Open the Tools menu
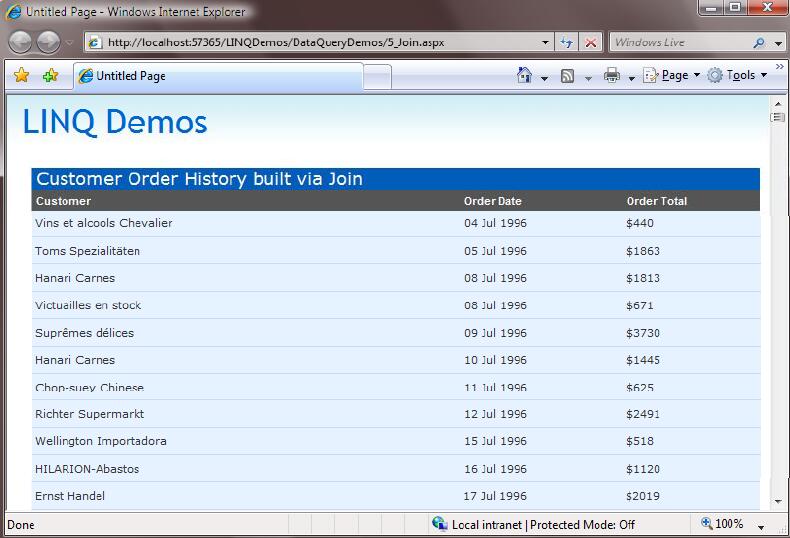Image resolution: width=790 pixels, height=538 pixels. point(737,75)
